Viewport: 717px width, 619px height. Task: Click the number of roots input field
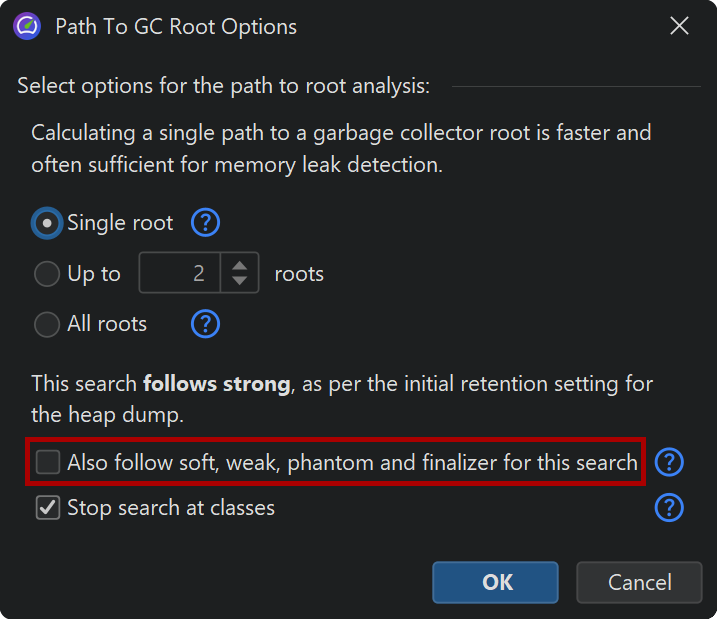[180, 273]
